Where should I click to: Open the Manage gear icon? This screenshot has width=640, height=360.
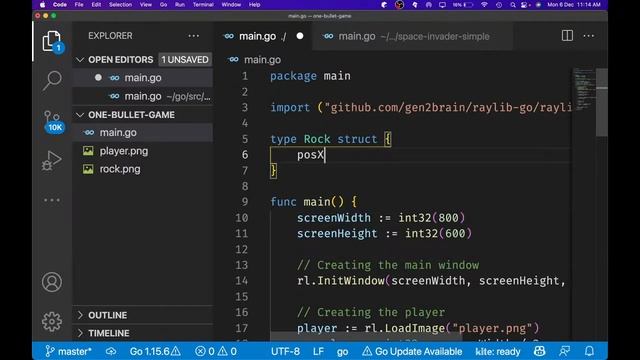[x=52, y=322]
